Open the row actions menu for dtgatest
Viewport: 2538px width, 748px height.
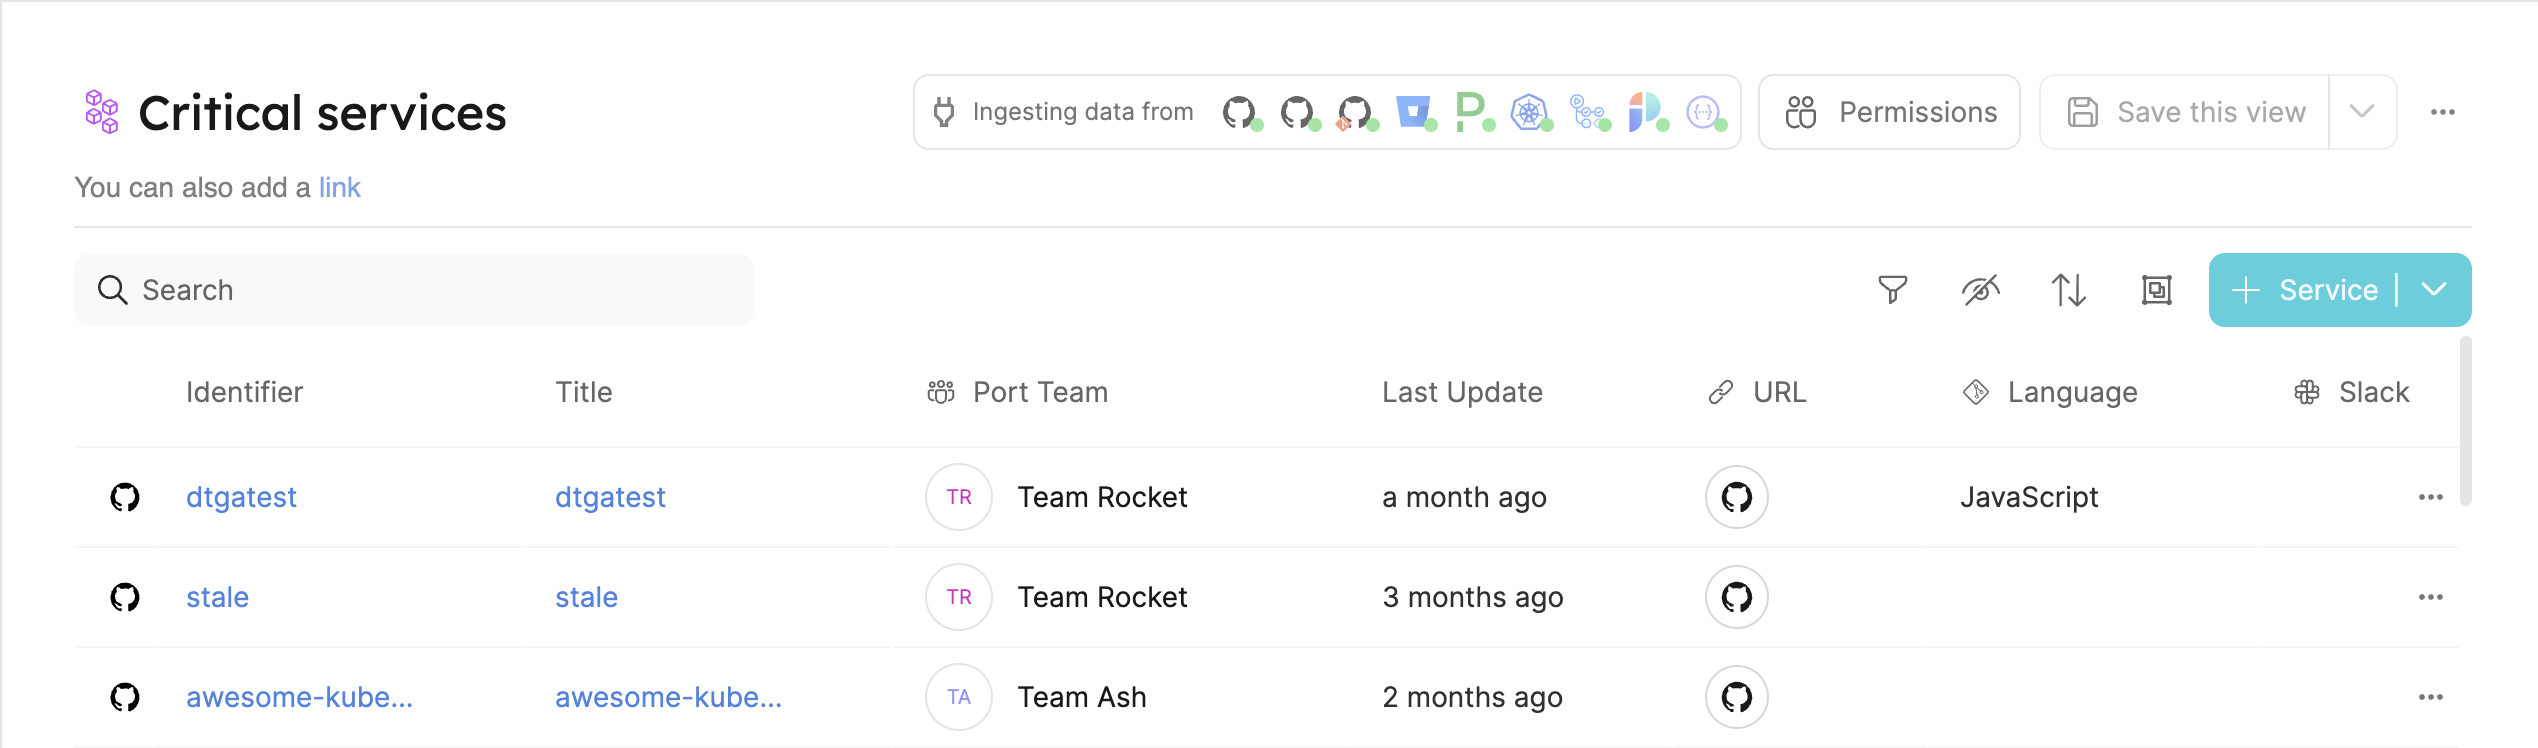click(2430, 497)
